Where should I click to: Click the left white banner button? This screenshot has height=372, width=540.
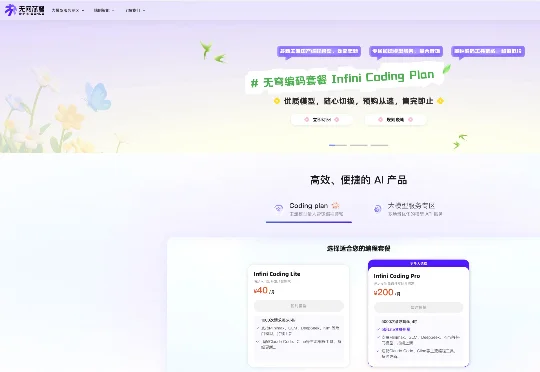(322, 120)
